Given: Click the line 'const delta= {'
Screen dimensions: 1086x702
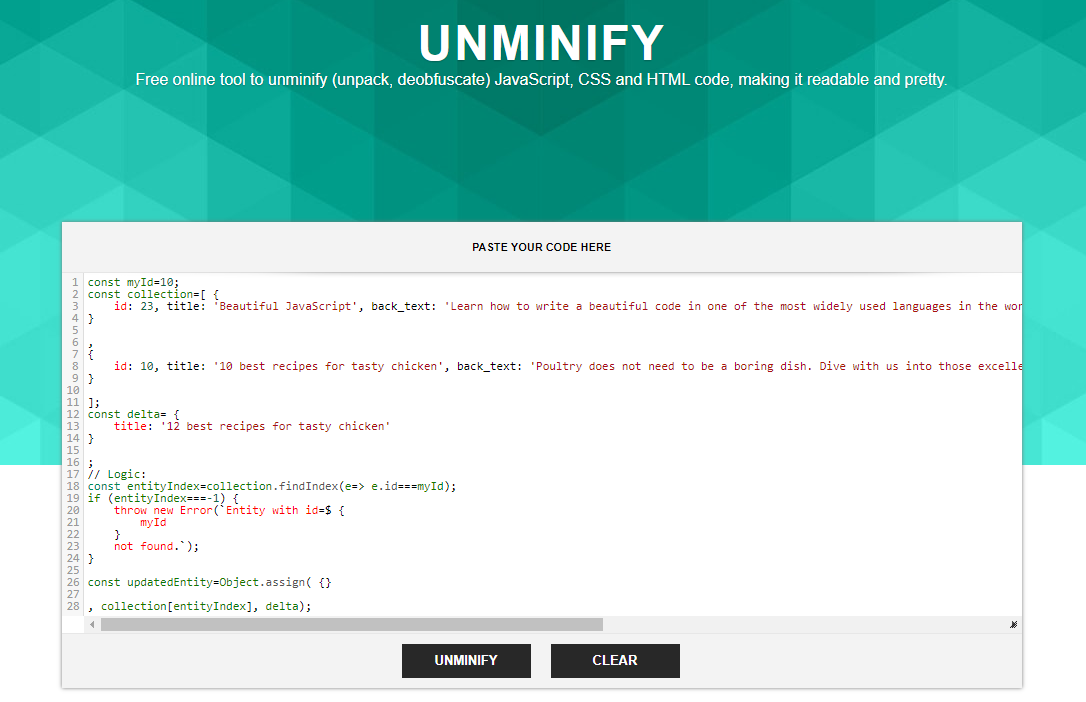Looking at the screenshot, I should click(134, 414).
